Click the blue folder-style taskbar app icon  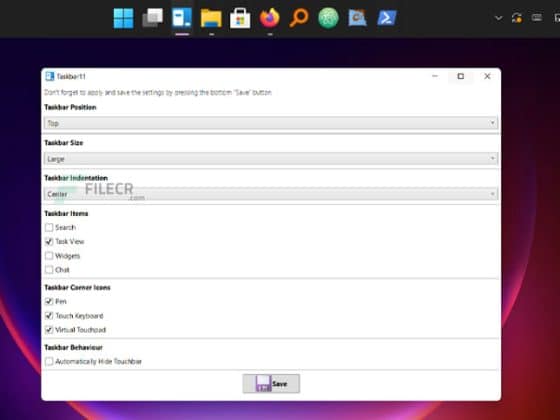(358, 18)
